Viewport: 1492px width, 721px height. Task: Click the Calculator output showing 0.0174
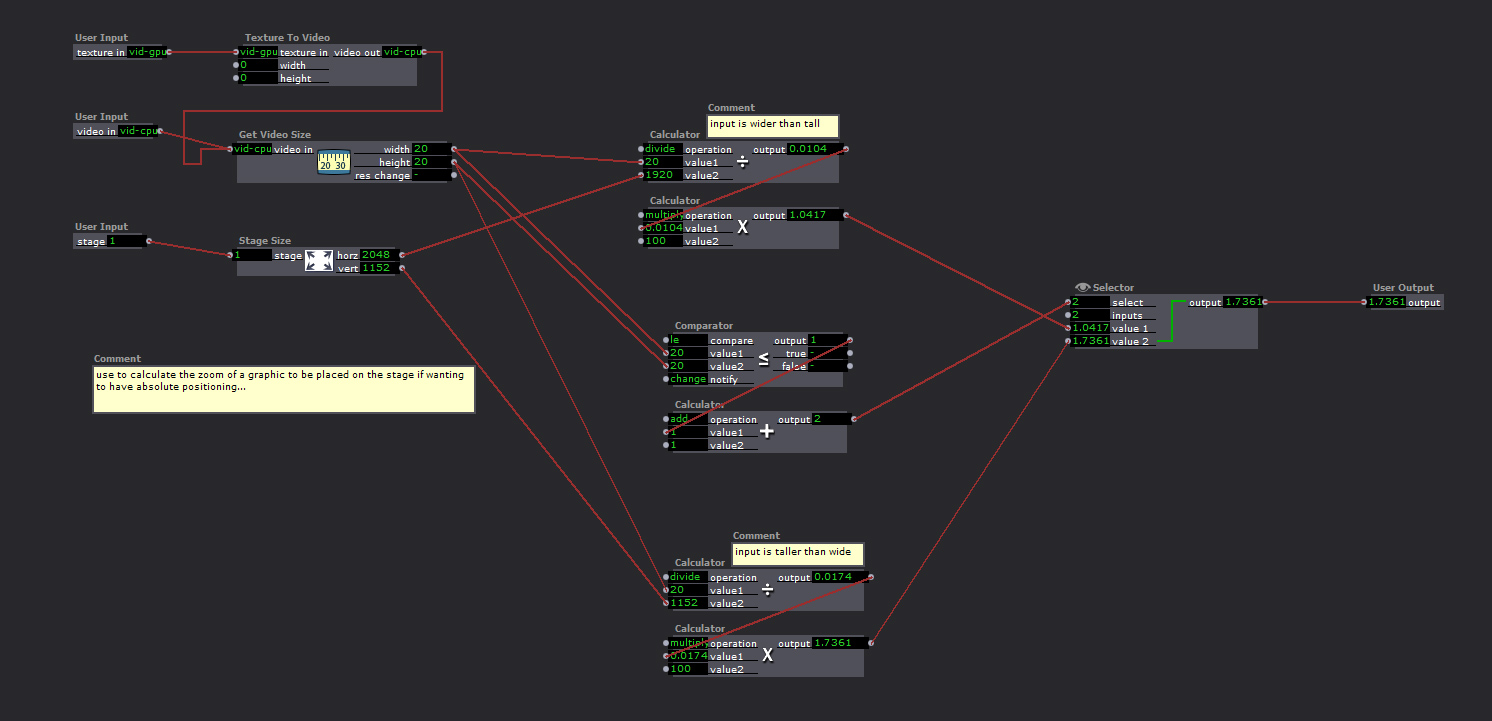tap(839, 577)
